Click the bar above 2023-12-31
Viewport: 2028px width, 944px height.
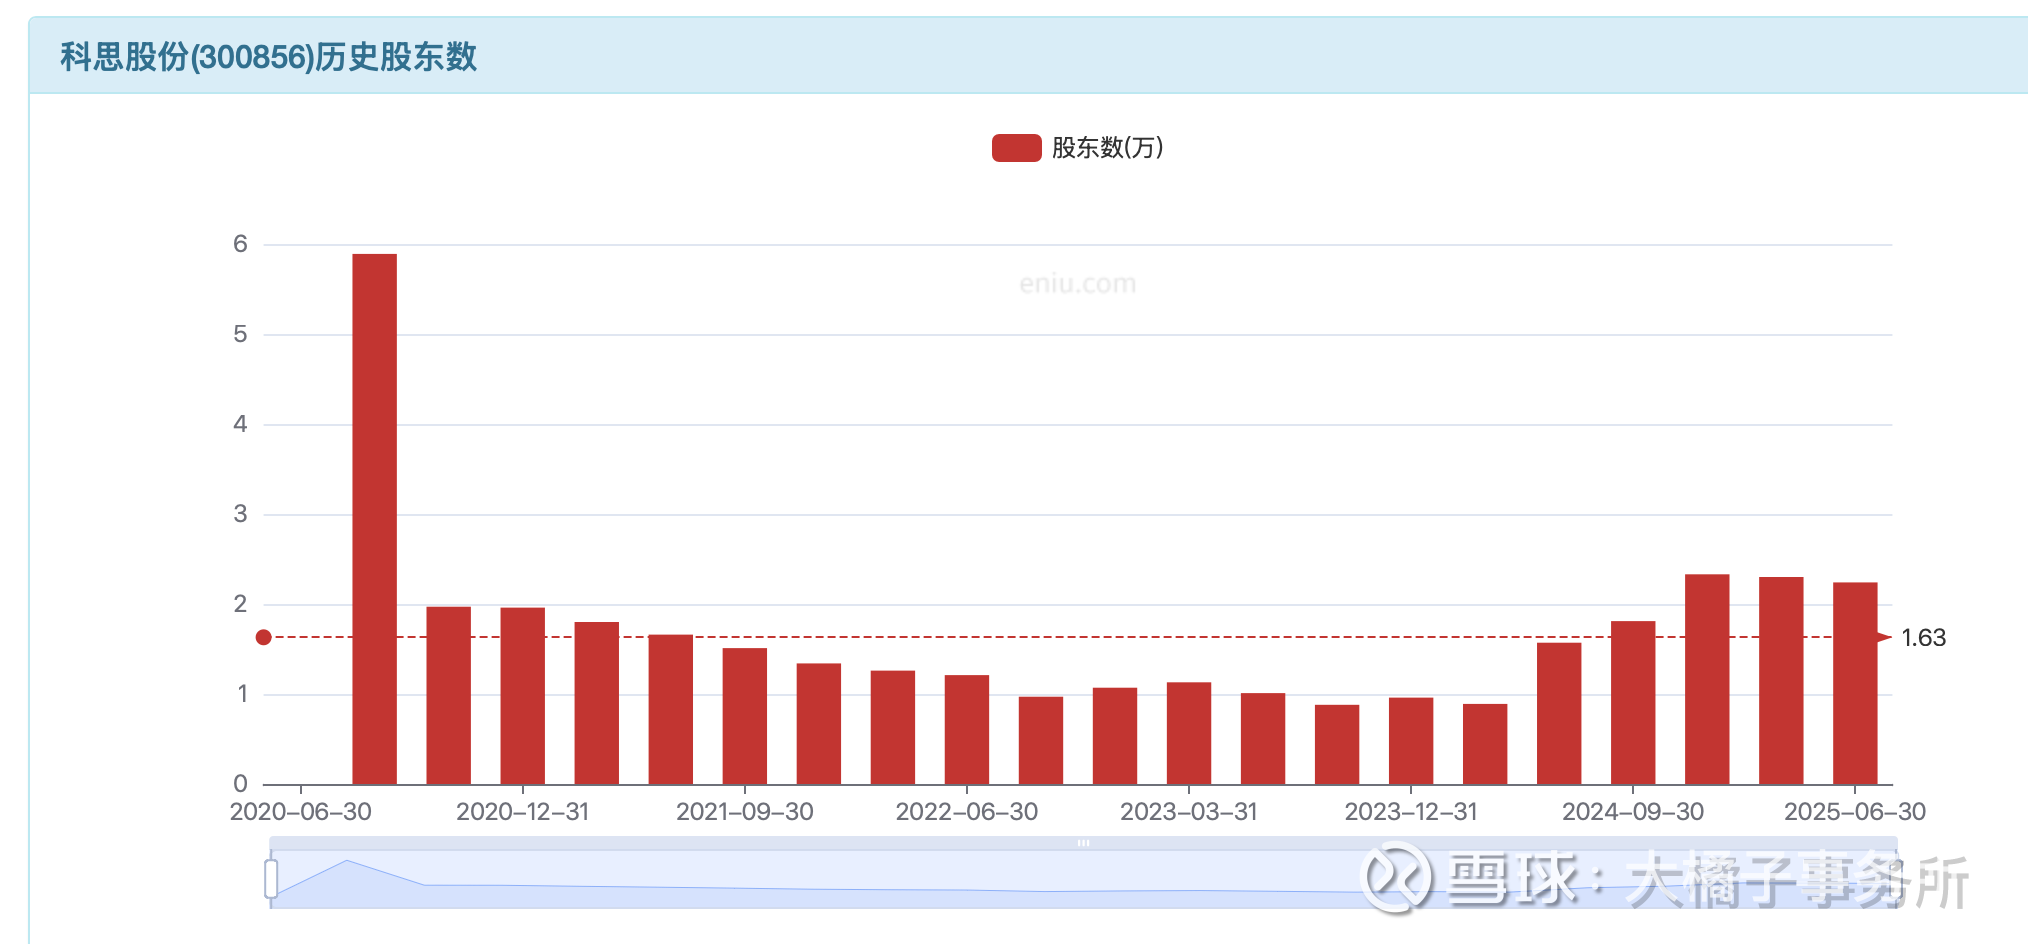click(x=1410, y=741)
